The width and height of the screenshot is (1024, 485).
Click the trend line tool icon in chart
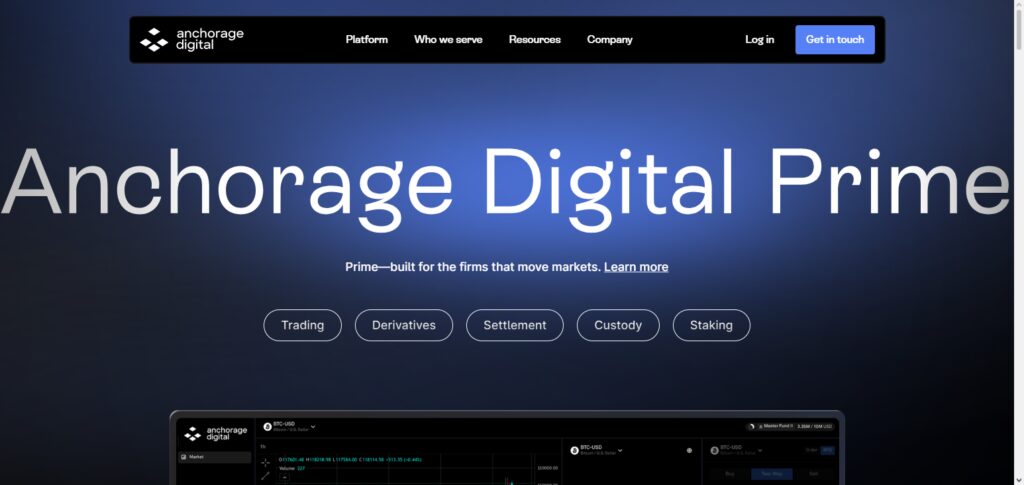point(265,477)
